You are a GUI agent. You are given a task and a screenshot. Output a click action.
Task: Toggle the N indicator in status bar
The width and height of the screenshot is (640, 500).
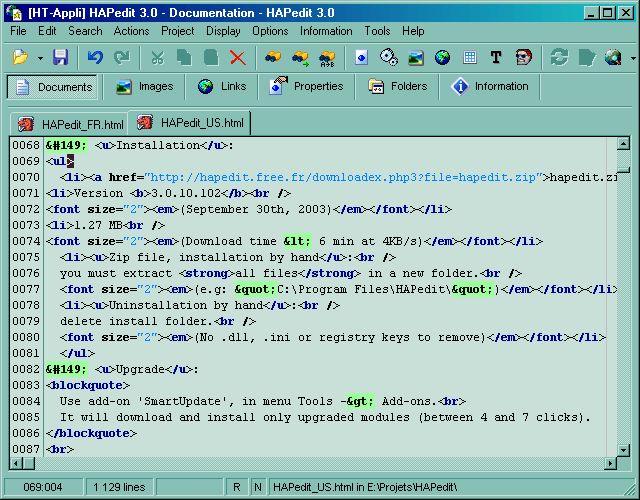click(x=258, y=487)
